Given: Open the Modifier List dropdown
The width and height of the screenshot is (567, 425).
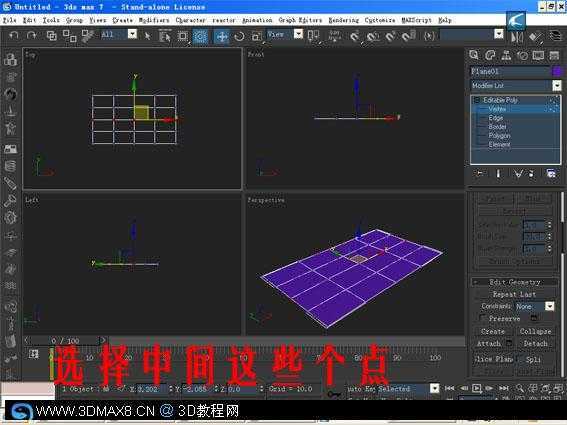Looking at the screenshot, I should click(x=515, y=86).
